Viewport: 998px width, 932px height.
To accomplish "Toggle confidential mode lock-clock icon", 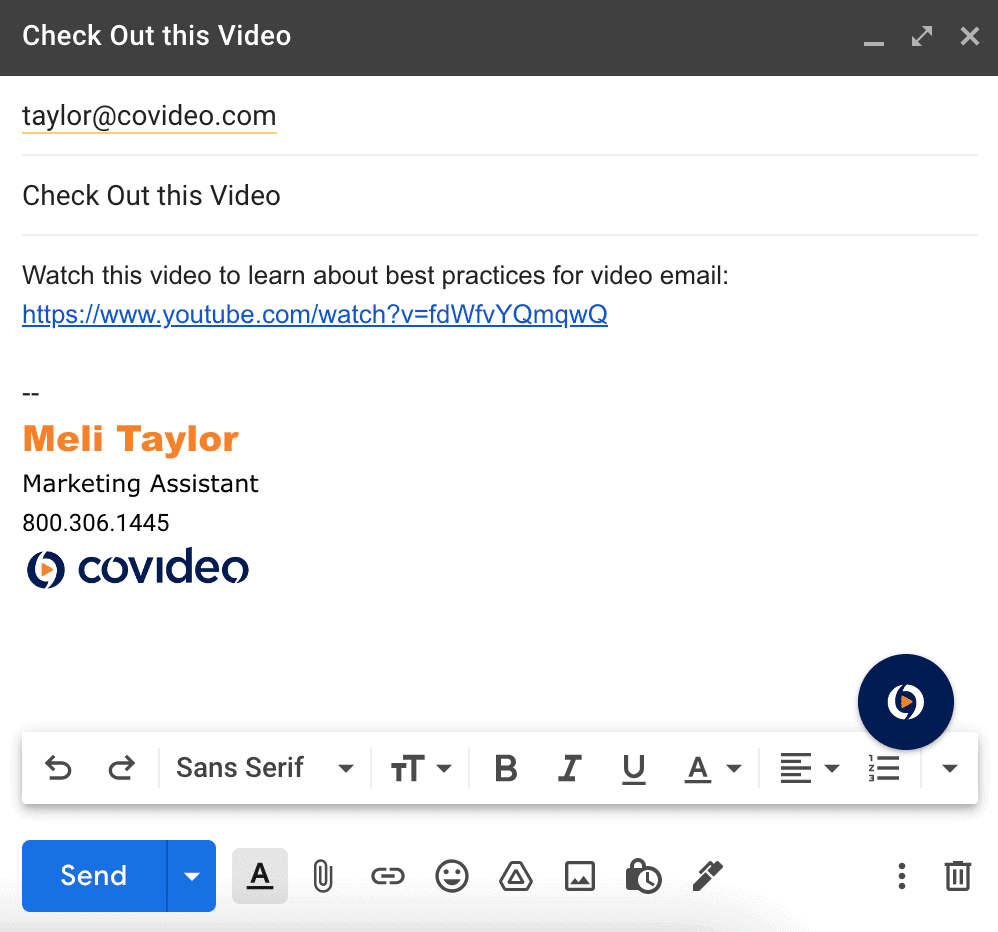I will click(x=643, y=876).
